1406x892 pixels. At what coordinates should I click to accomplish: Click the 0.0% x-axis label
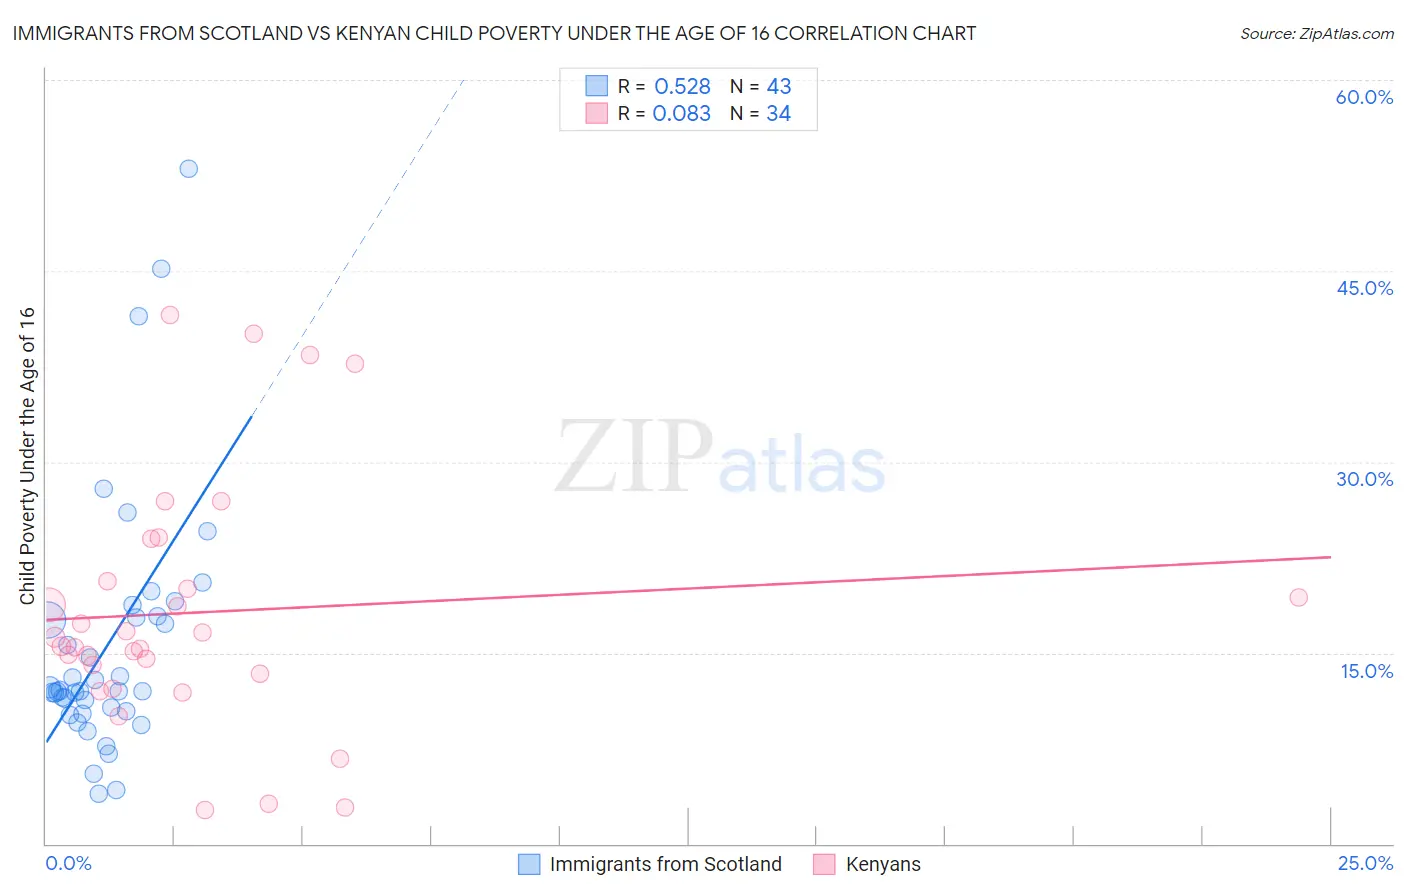(68, 863)
